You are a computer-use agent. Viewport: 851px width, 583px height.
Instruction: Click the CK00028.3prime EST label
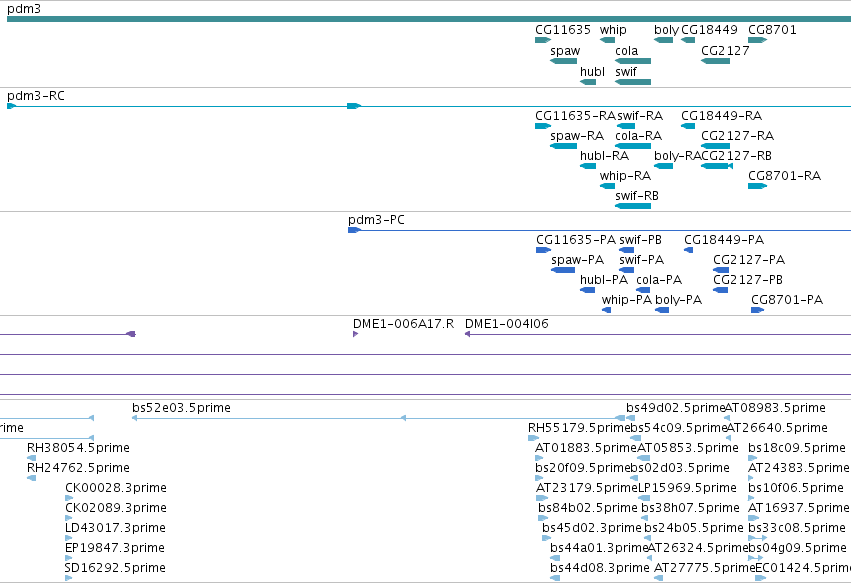(116, 489)
